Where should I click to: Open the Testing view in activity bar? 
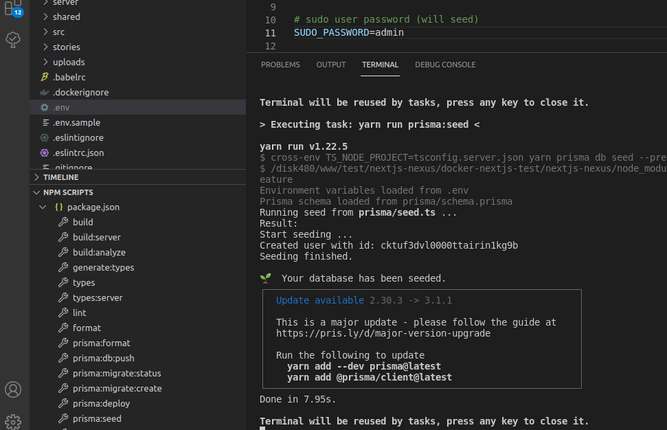13,40
